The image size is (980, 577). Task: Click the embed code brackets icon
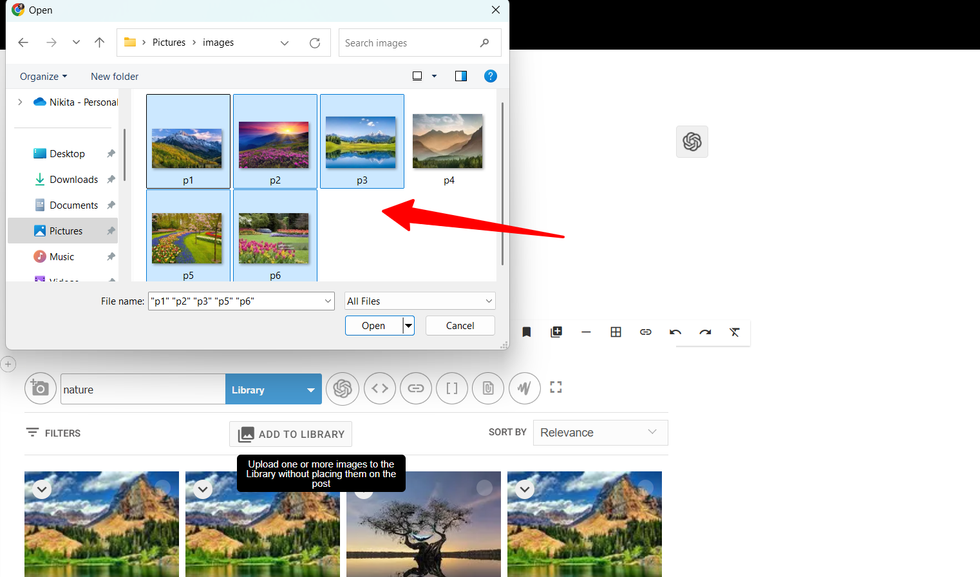[x=379, y=389]
